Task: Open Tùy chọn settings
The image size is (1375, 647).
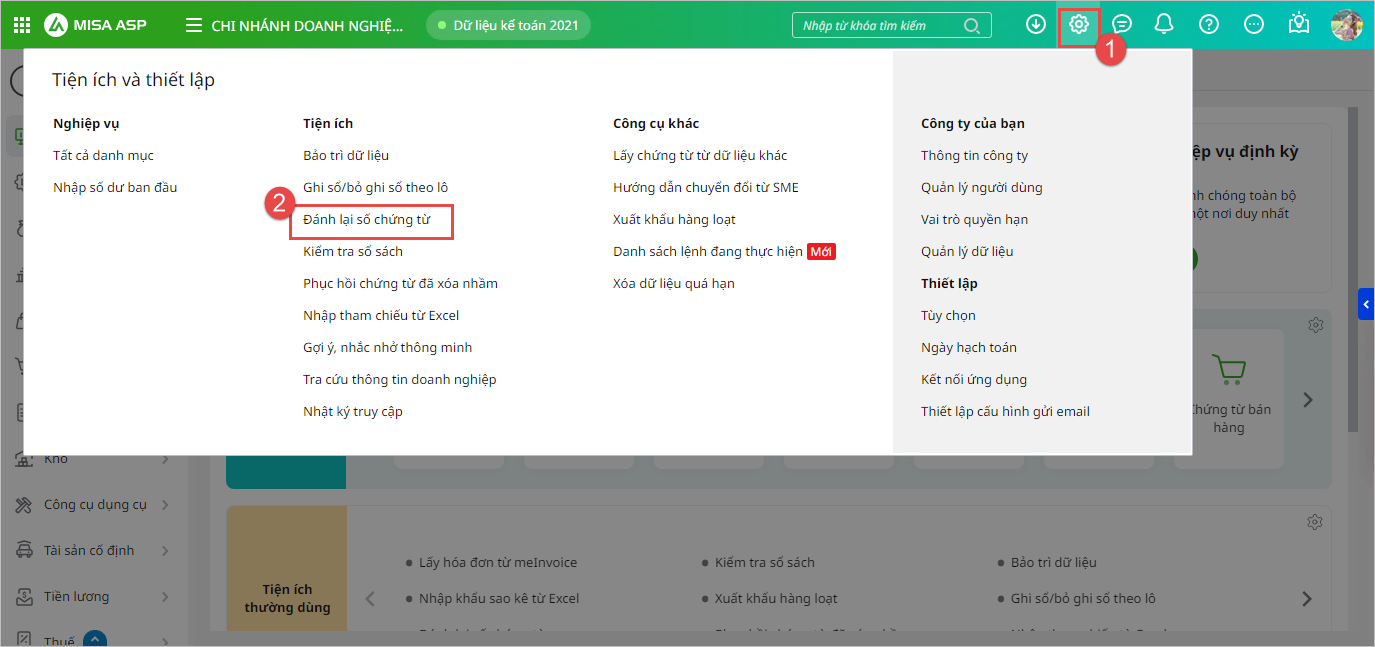Action: click(x=948, y=316)
